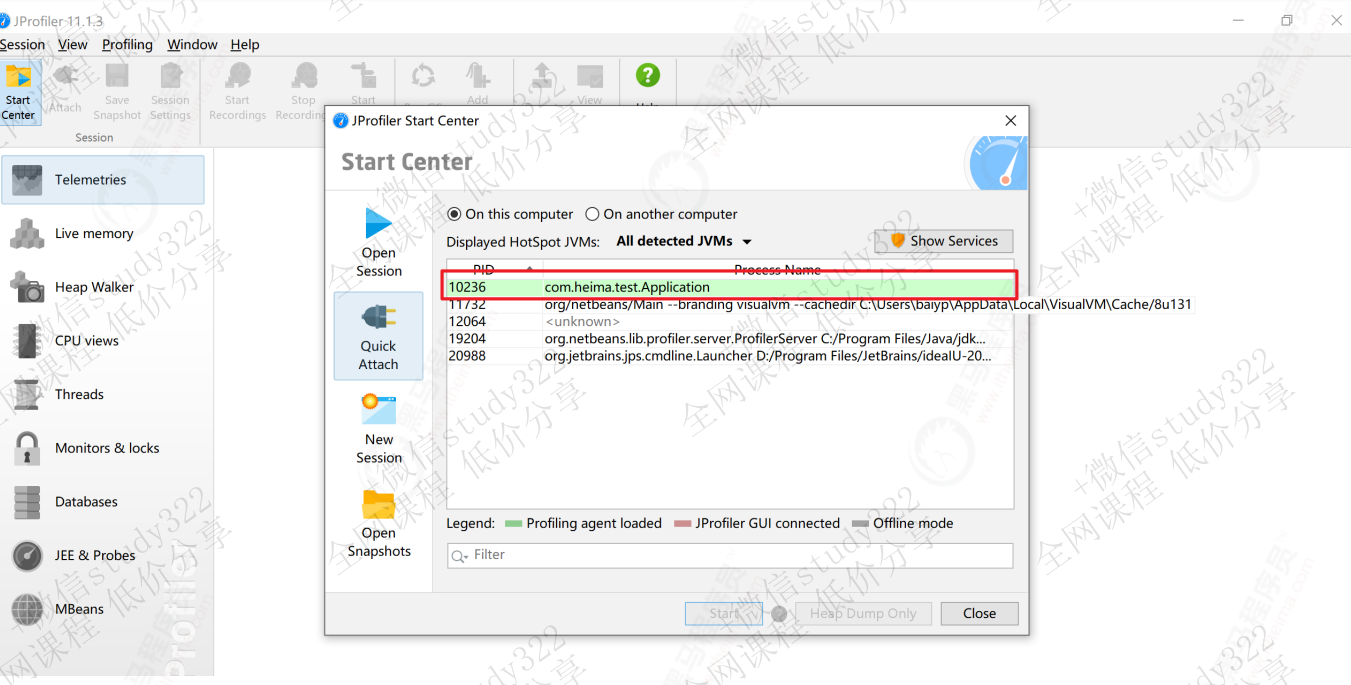Screen dimensions: 1351x685
Task: Open the View menu
Action: point(73,44)
